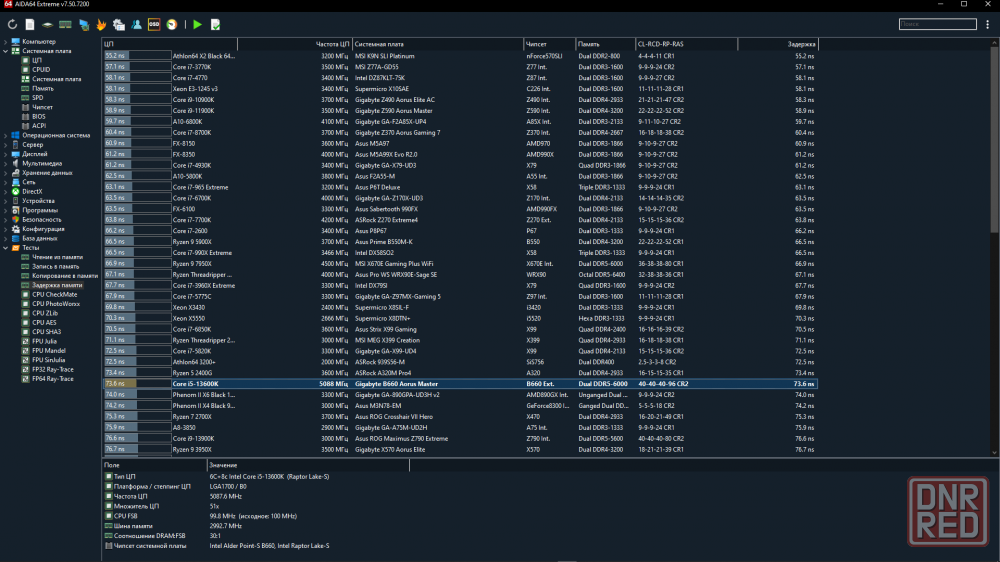Expand the Мультимедиа tree node
Viewport: 1000px width, 562px height.
coord(6,163)
